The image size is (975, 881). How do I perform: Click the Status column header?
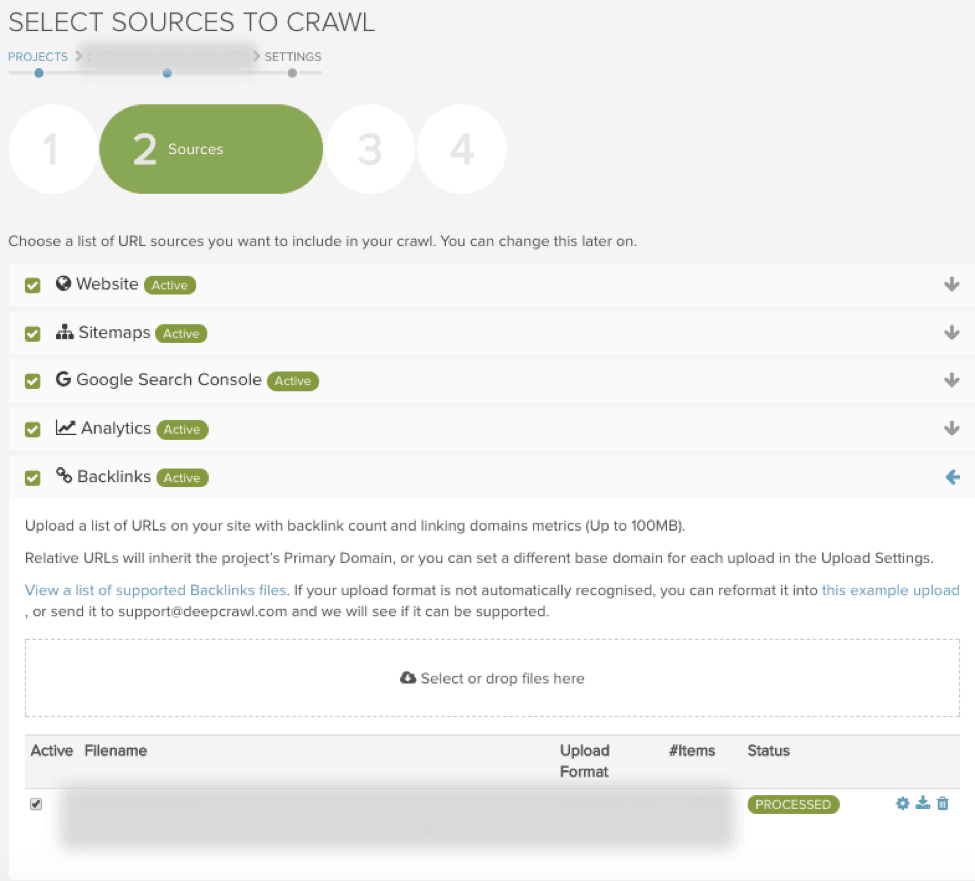coord(769,750)
